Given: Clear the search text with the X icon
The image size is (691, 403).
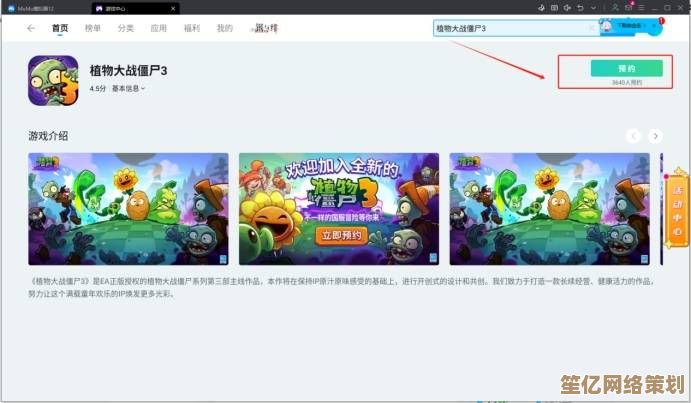Looking at the screenshot, I should click(592, 28).
